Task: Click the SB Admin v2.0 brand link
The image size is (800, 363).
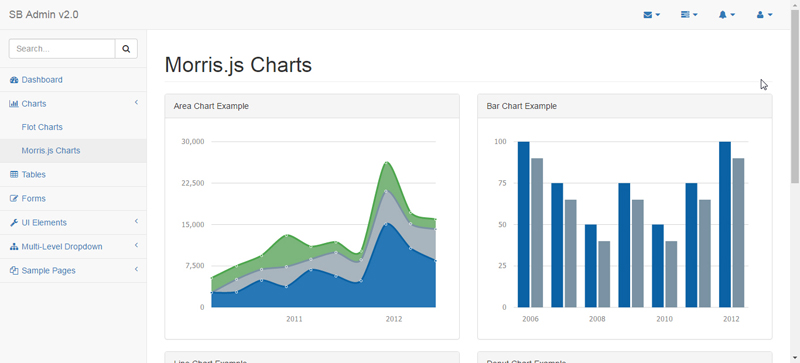Action: tap(44, 15)
